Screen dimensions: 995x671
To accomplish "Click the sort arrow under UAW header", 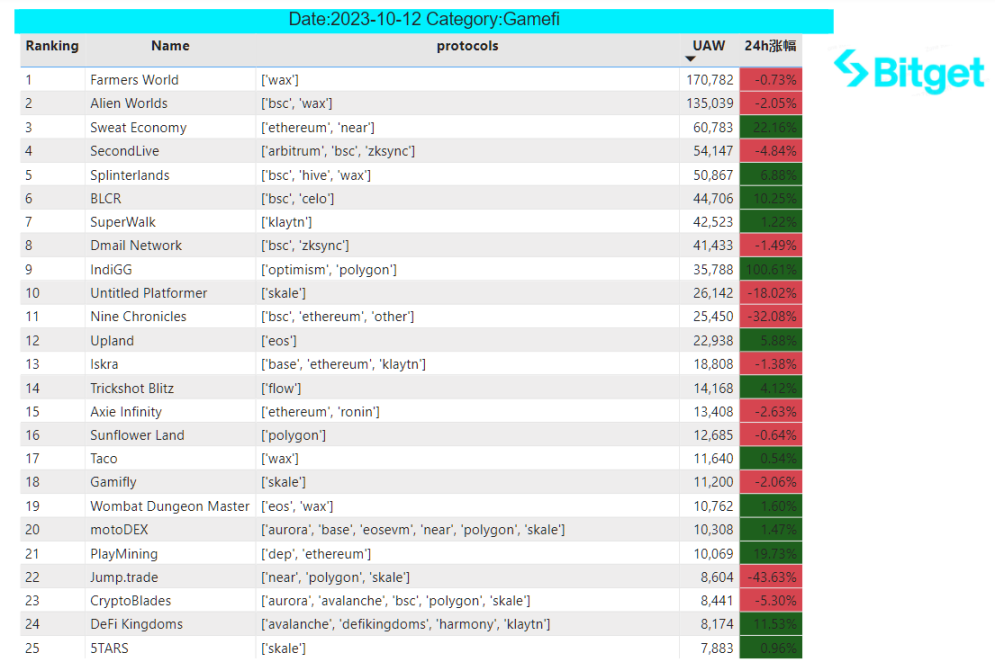I will [x=690, y=60].
